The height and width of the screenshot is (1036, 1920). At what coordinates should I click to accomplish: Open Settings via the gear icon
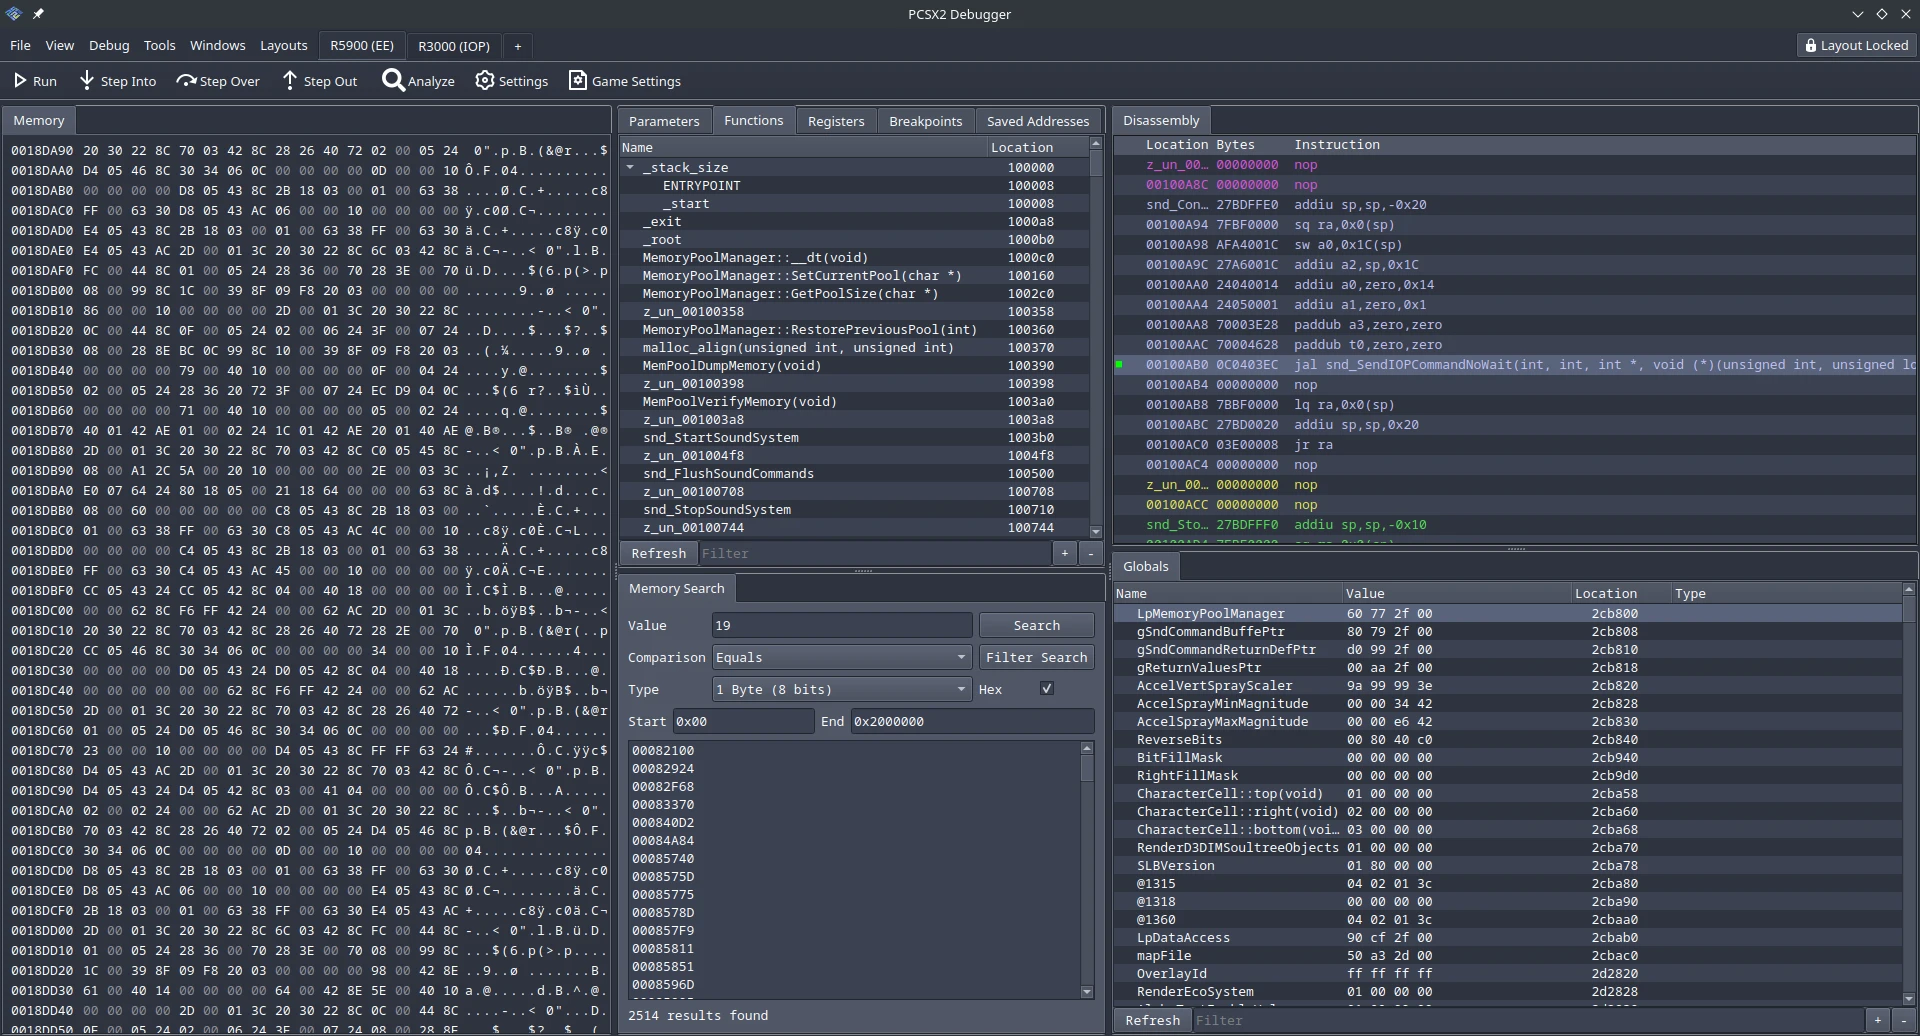pos(485,81)
